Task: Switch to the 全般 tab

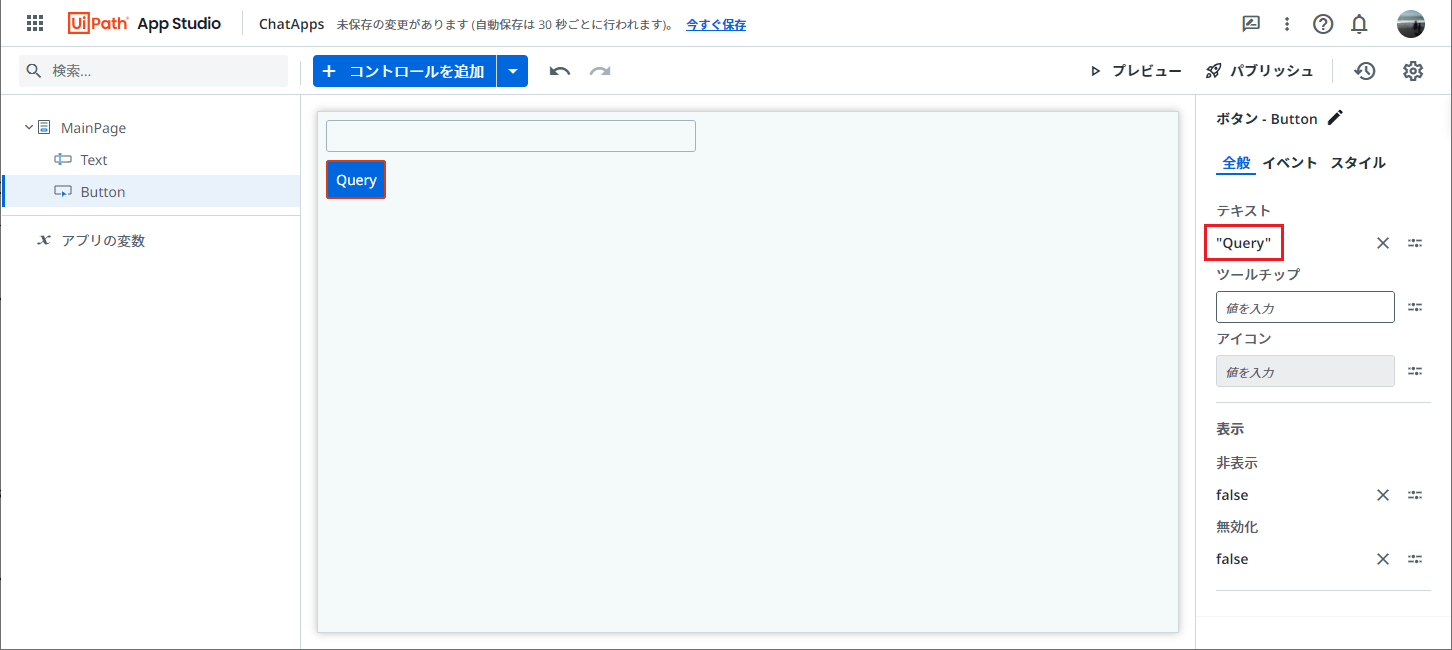Action: click(x=1236, y=163)
